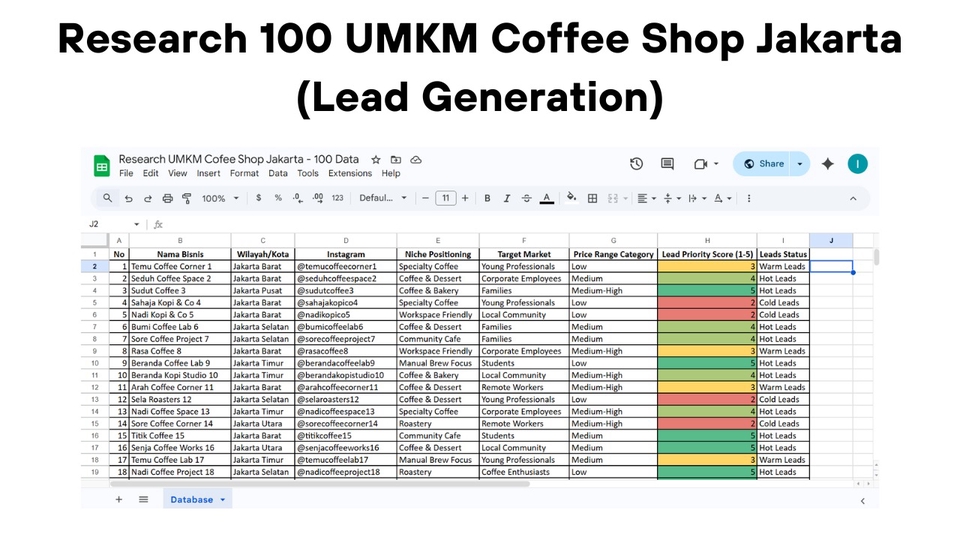
Task: Open the text wrapping dropdown
Action: click(697, 198)
